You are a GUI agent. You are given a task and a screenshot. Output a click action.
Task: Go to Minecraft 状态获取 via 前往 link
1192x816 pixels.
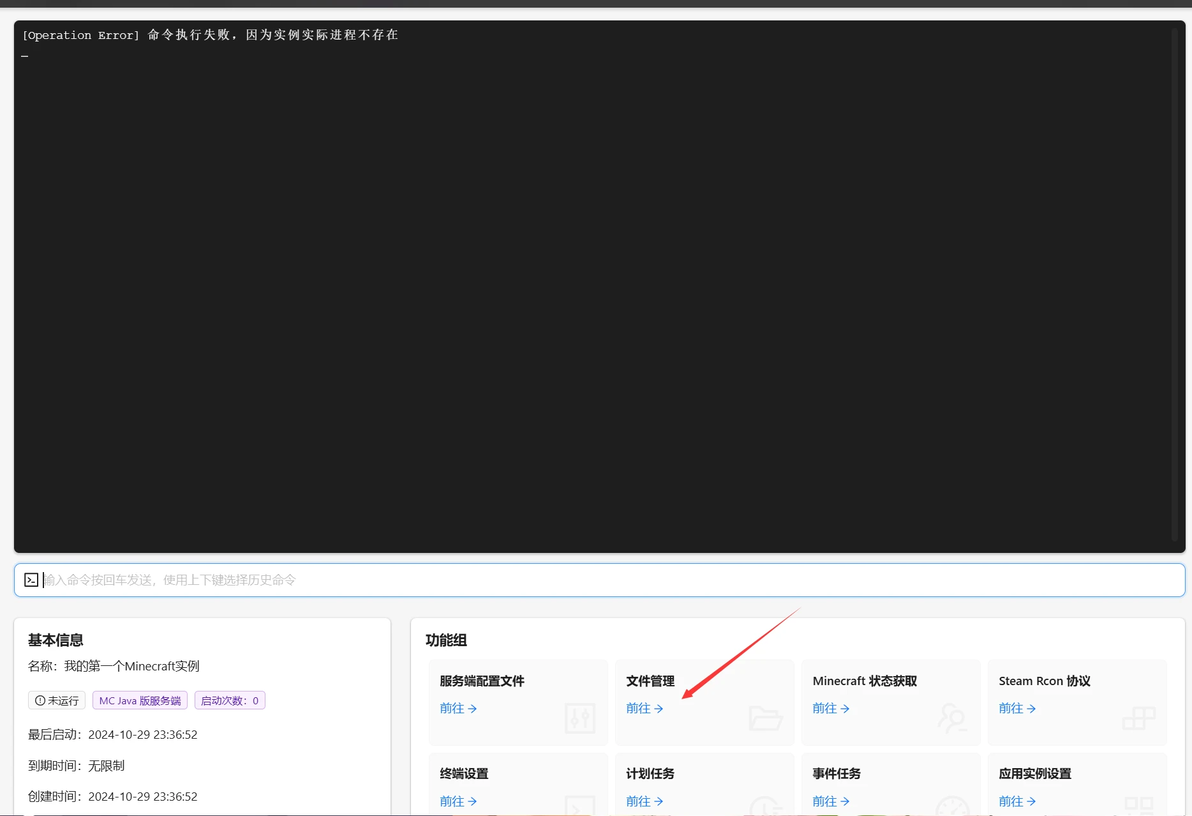point(831,708)
